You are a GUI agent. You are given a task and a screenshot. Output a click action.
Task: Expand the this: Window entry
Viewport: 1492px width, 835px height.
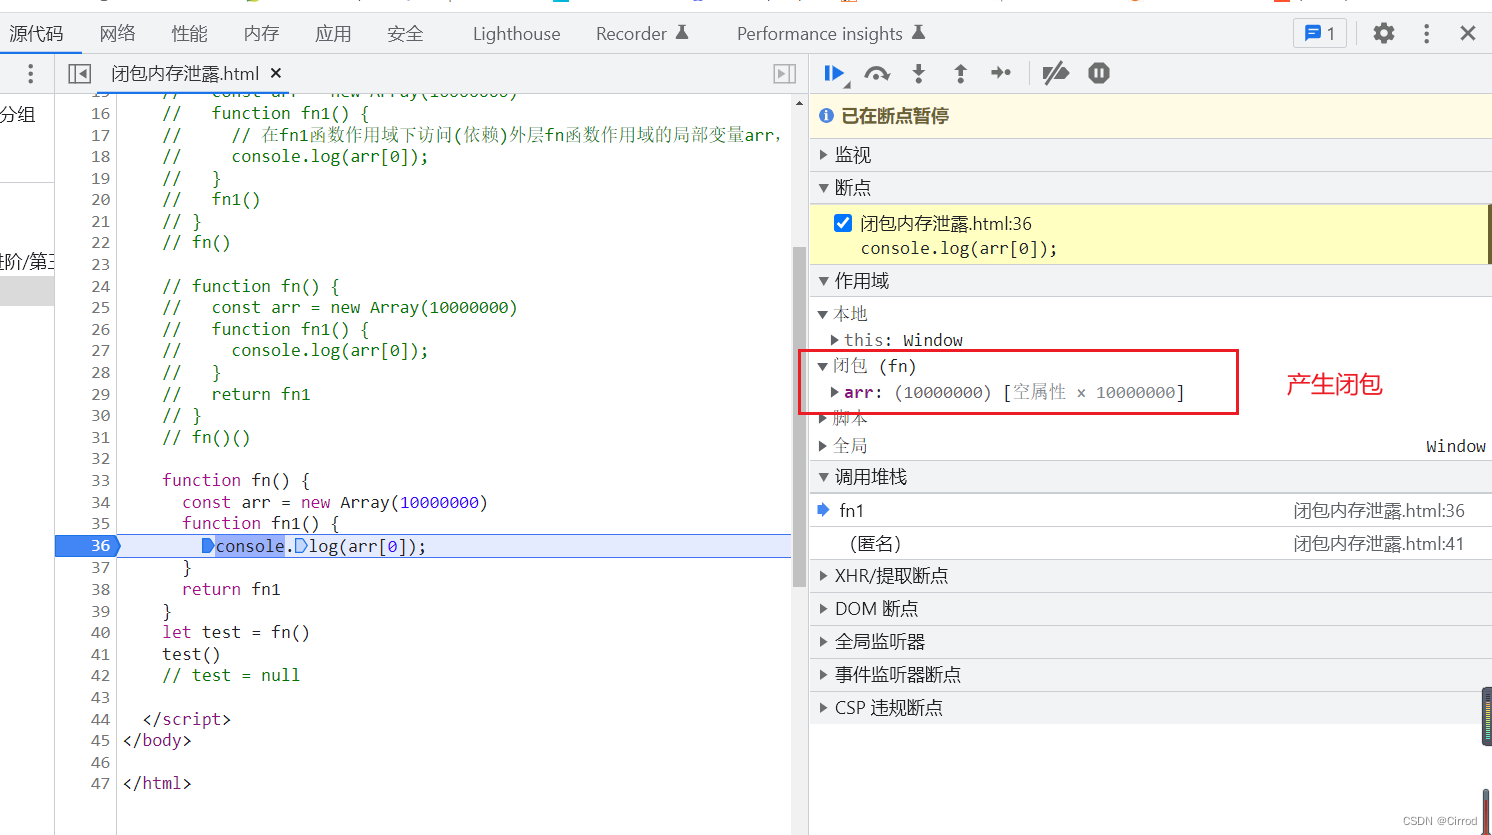tap(835, 340)
